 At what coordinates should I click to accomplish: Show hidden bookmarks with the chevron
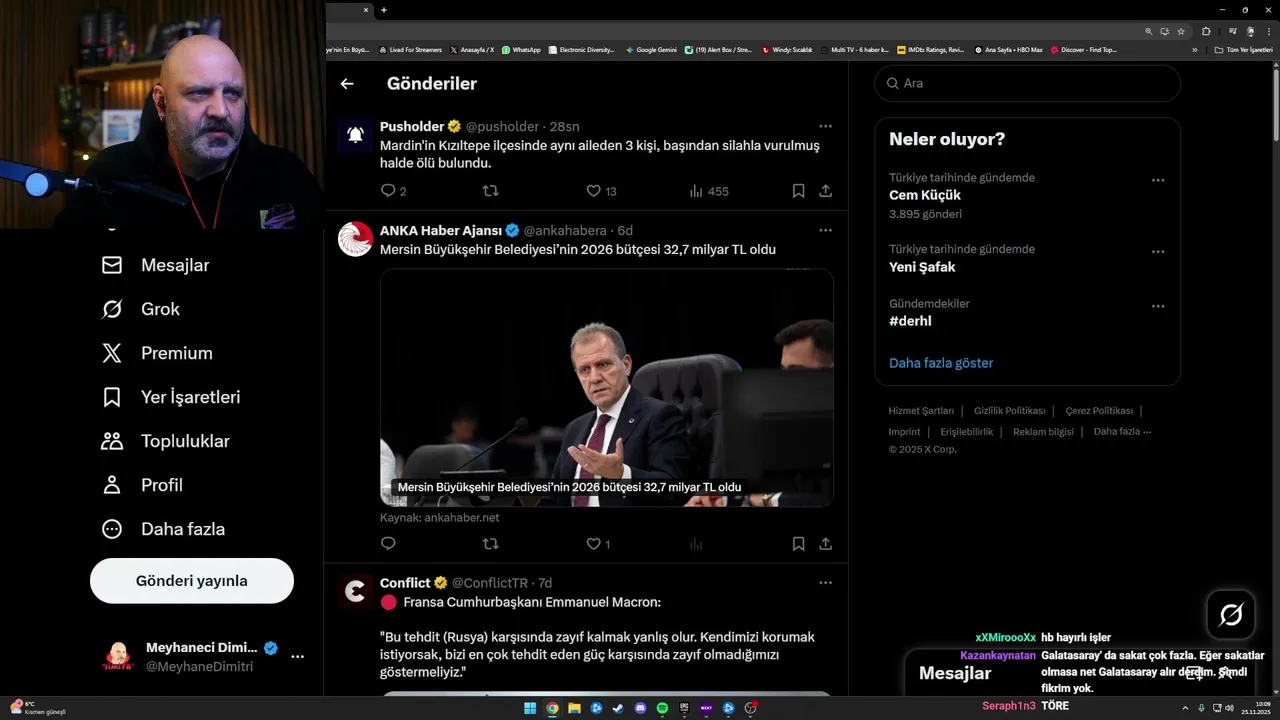coord(1194,49)
